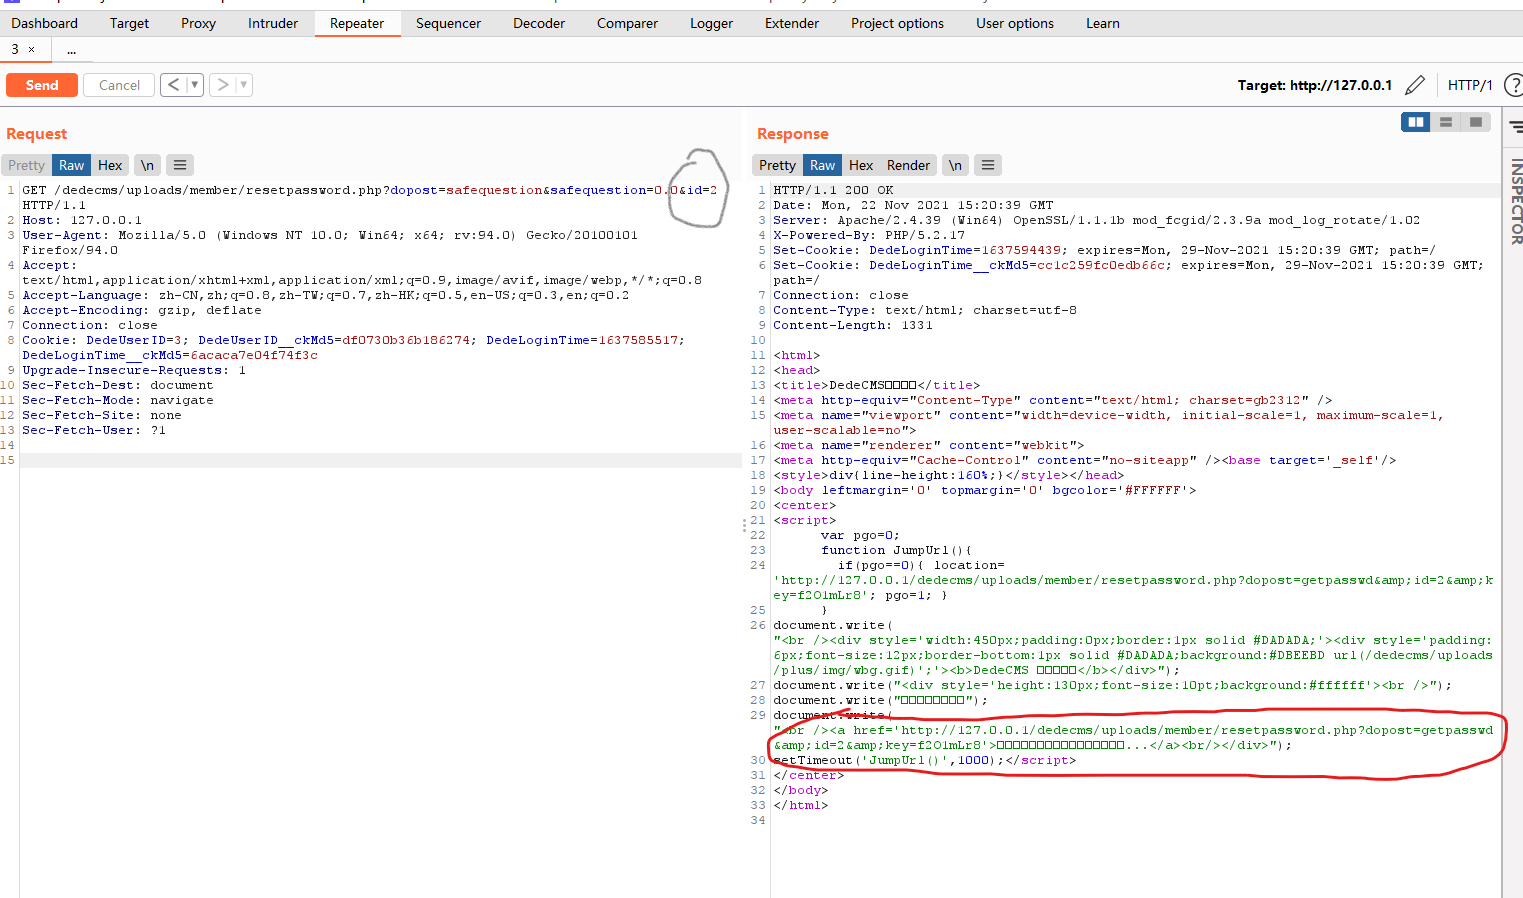1523x898 pixels.
Task: Open the forward history dropdown arrow
Action: (243, 85)
